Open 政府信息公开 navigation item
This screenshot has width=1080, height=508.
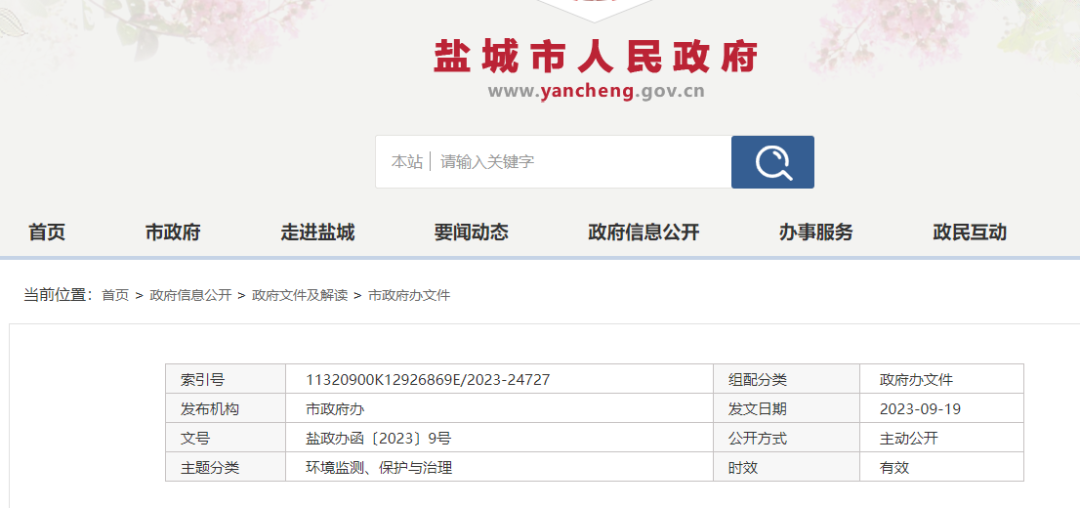643,233
